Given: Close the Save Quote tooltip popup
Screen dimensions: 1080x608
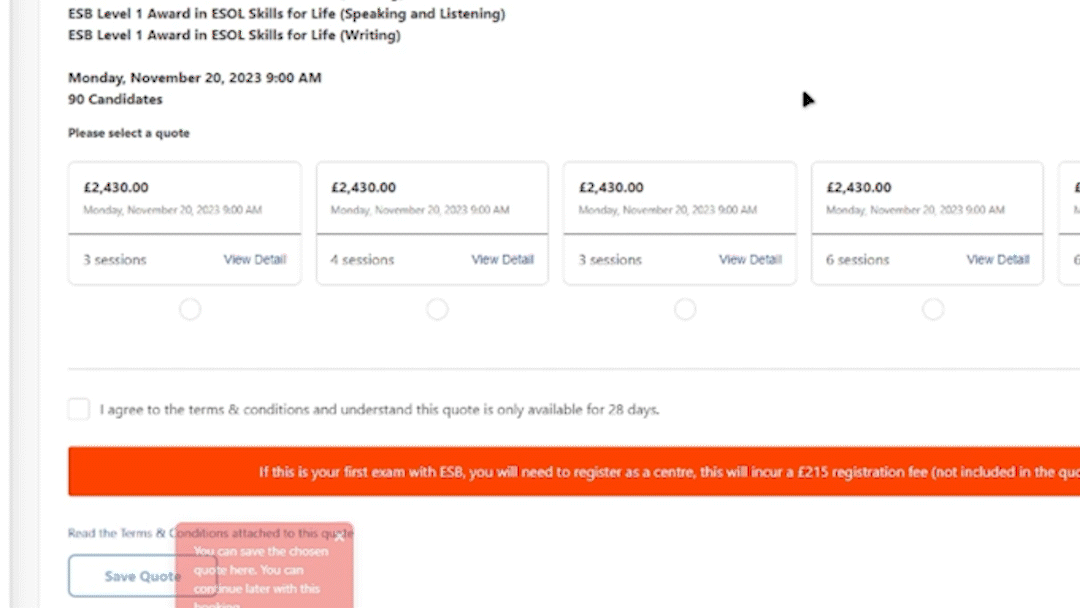Looking at the screenshot, I should tap(339, 536).
